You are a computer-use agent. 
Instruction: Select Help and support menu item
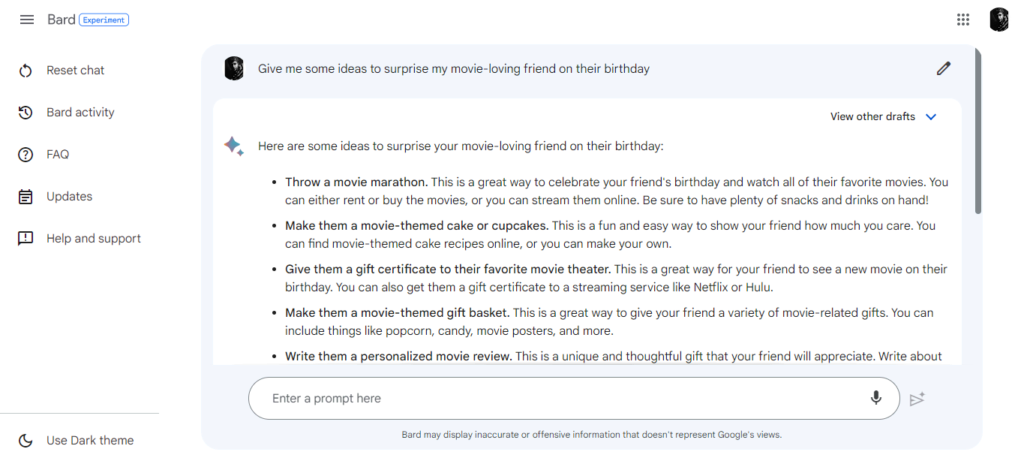click(x=93, y=239)
